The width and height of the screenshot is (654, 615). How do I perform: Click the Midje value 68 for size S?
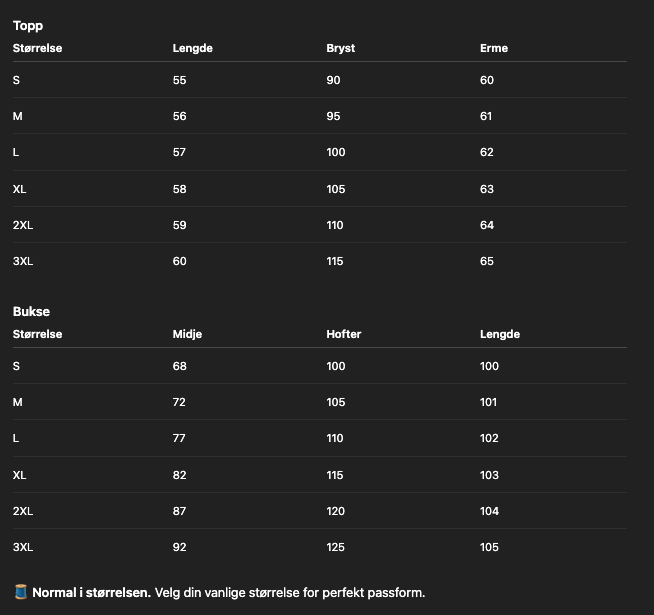coord(180,366)
